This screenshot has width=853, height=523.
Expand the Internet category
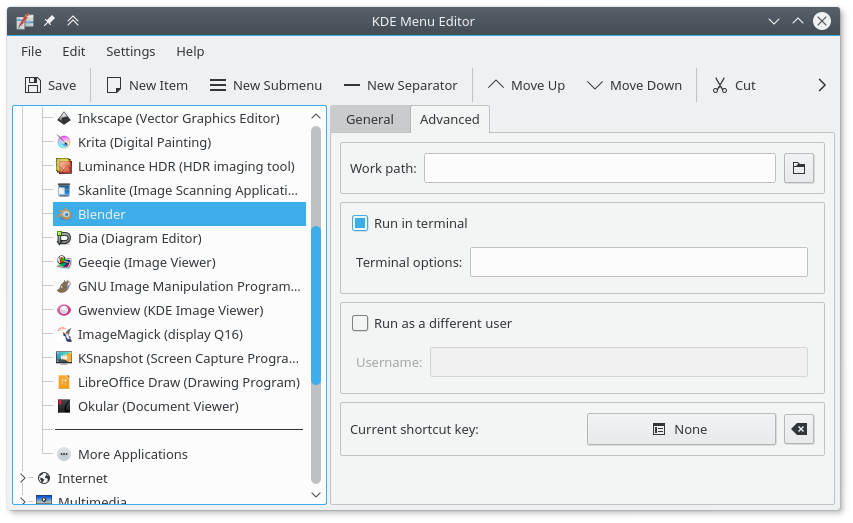coord(23,478)
